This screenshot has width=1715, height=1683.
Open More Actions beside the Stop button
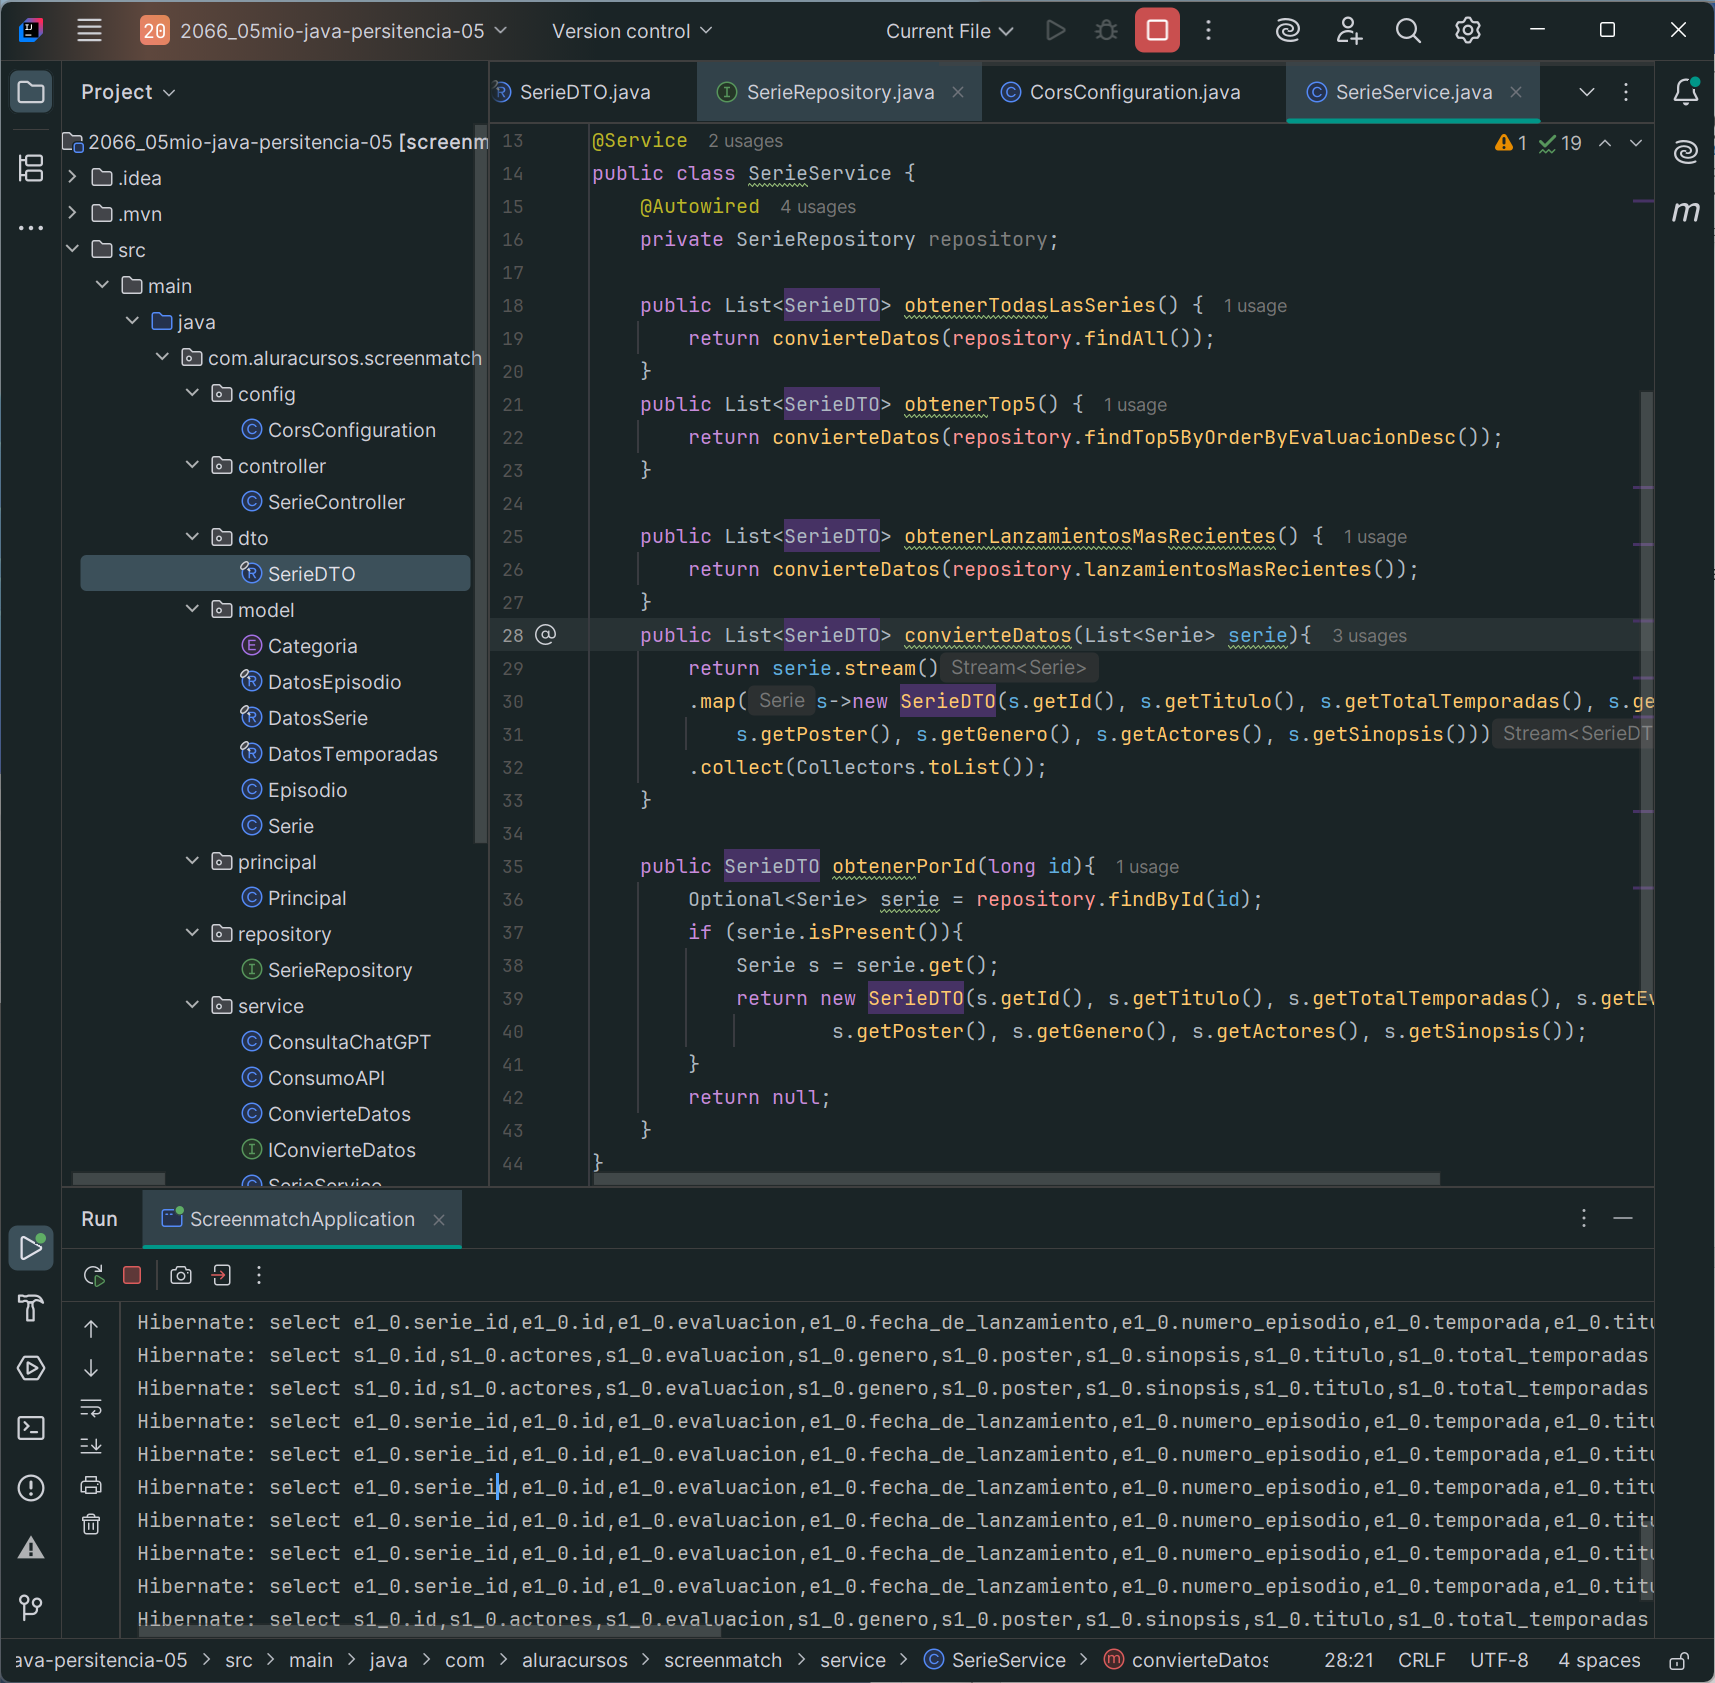coord(1208,30)
